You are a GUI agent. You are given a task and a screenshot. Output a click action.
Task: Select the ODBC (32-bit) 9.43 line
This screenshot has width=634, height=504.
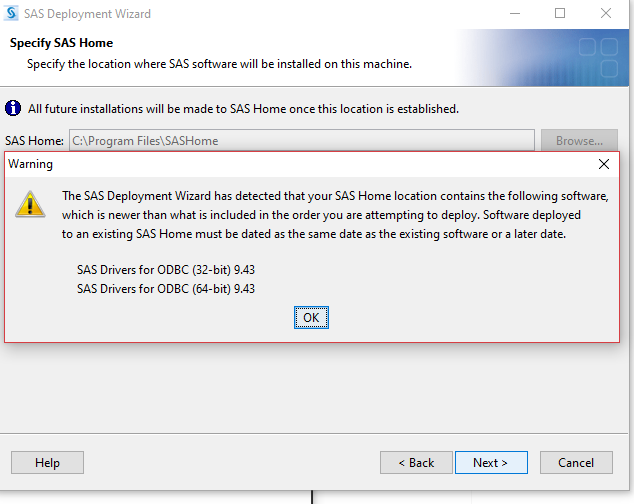click(x=166, y=270)
